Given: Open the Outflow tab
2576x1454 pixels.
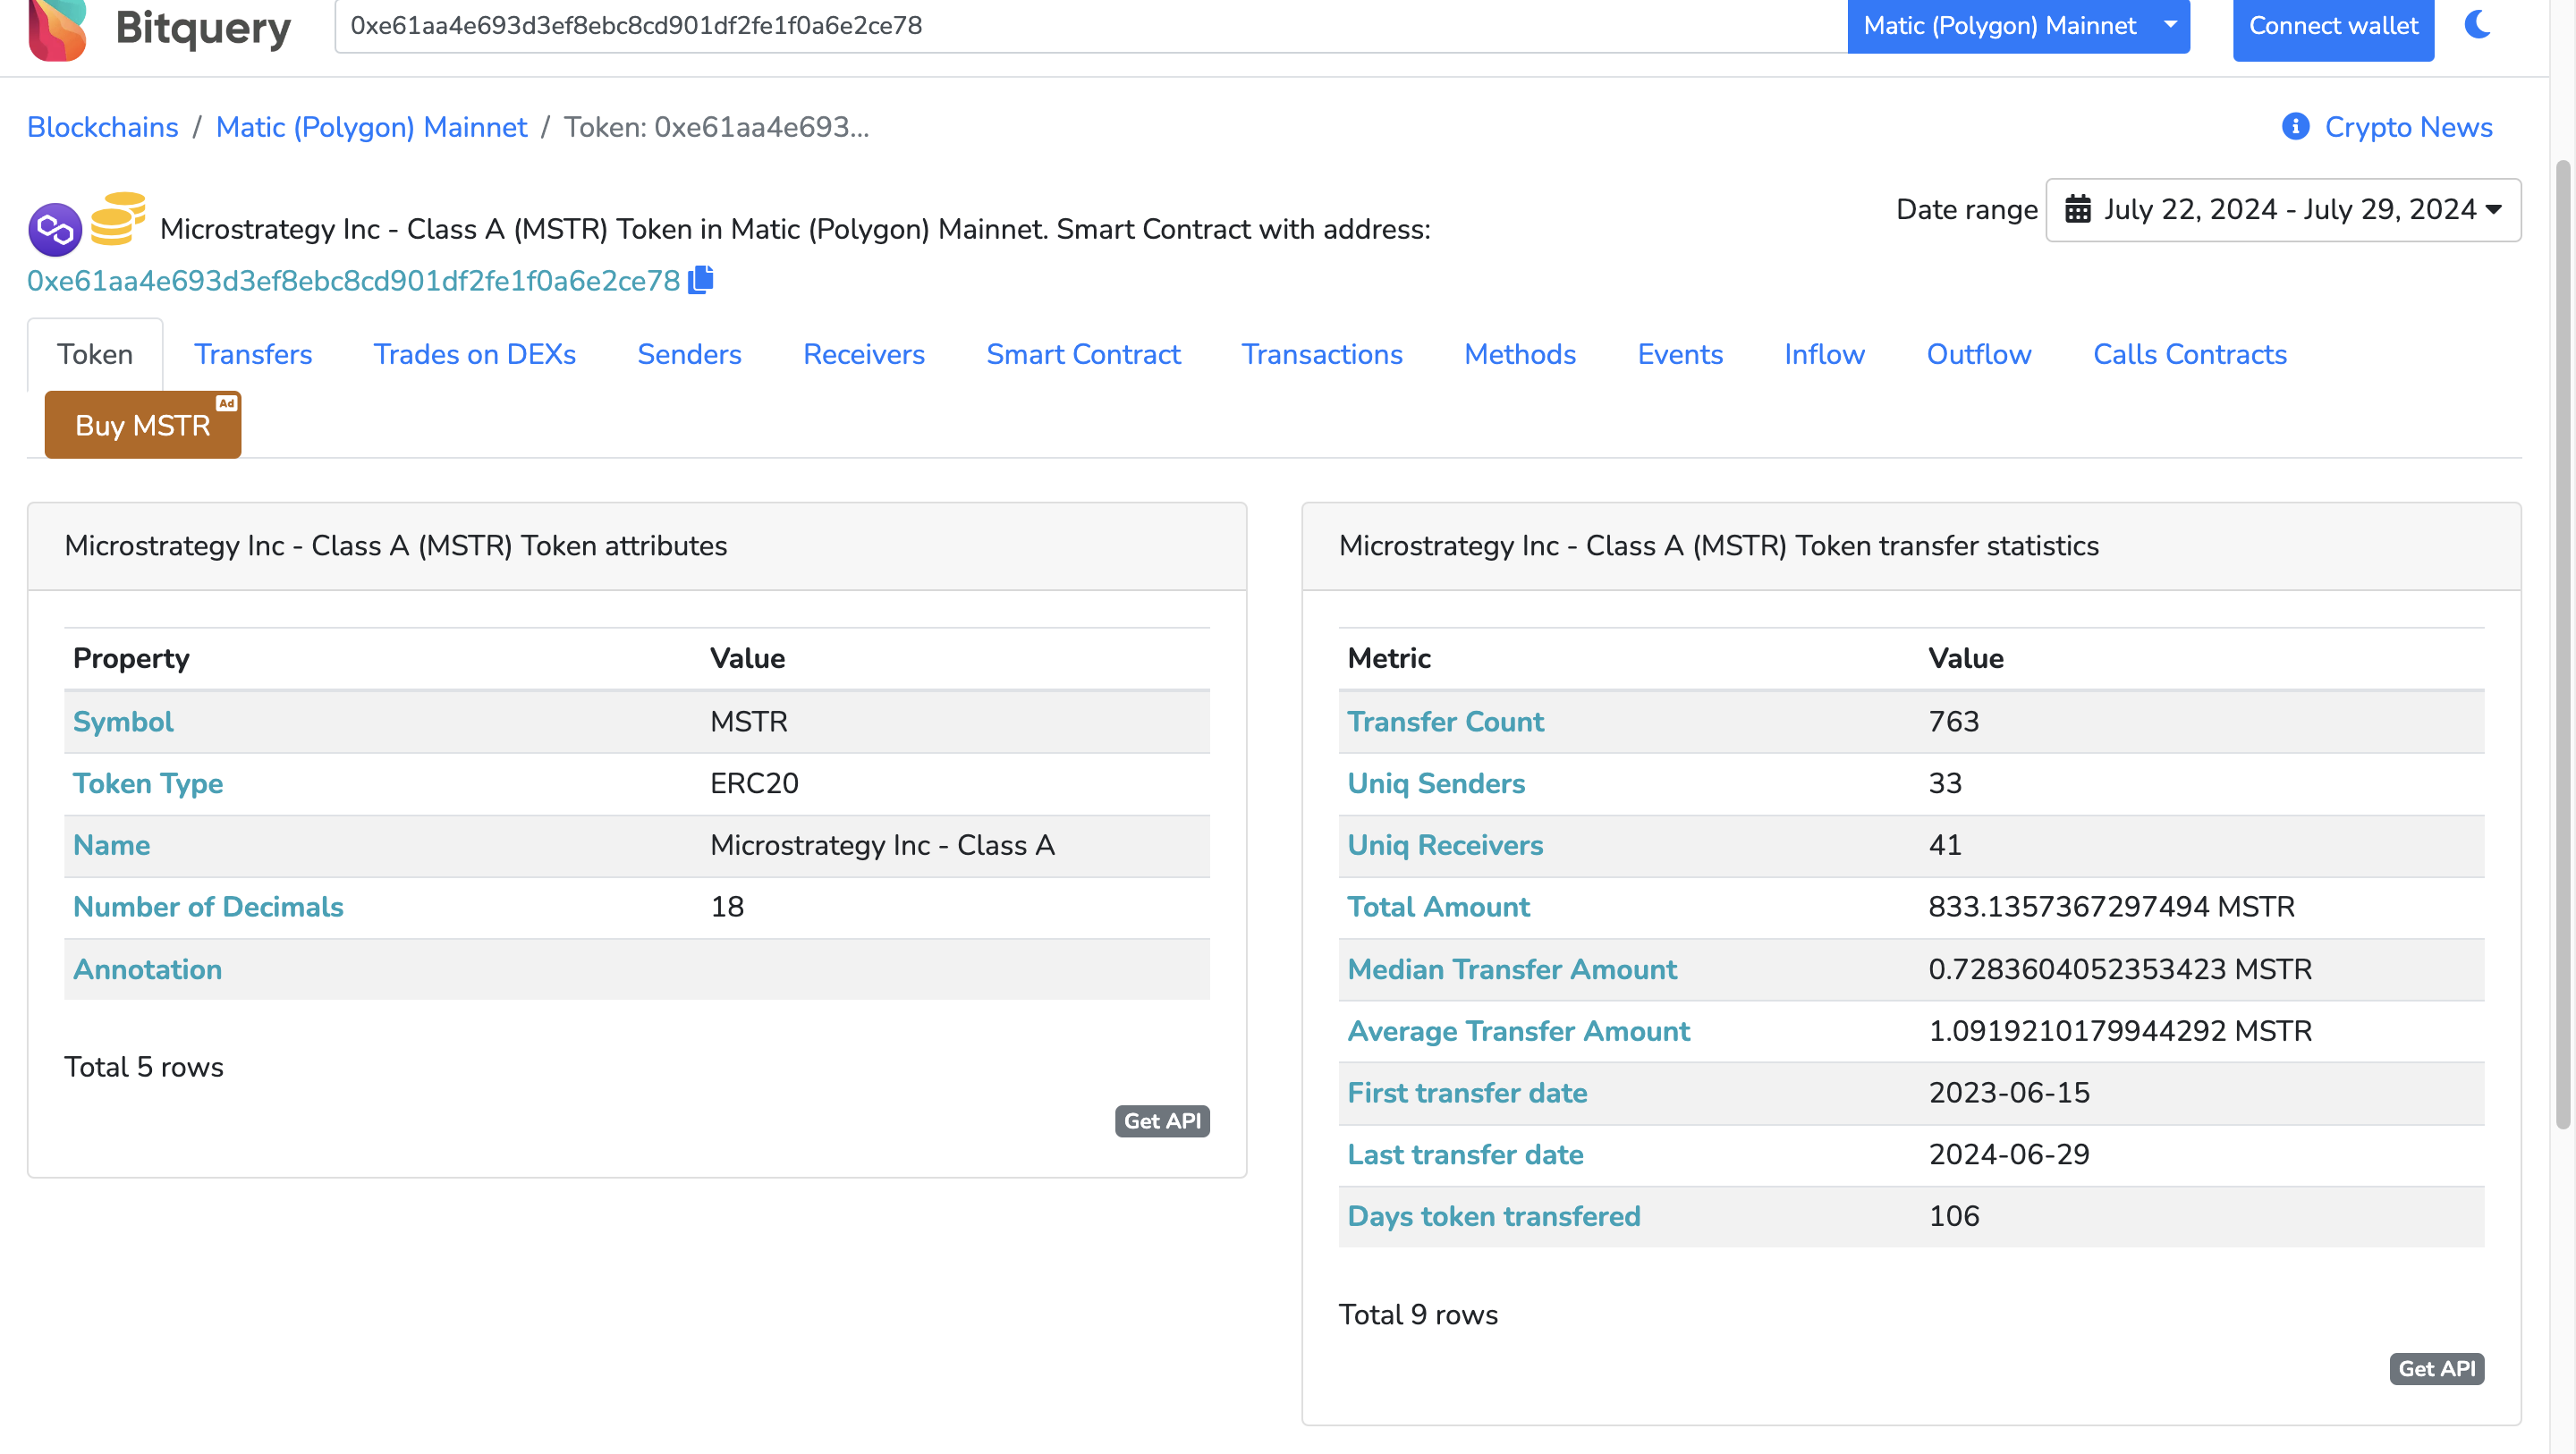Looking at the screenshot, I should [x=1979, y=354].
